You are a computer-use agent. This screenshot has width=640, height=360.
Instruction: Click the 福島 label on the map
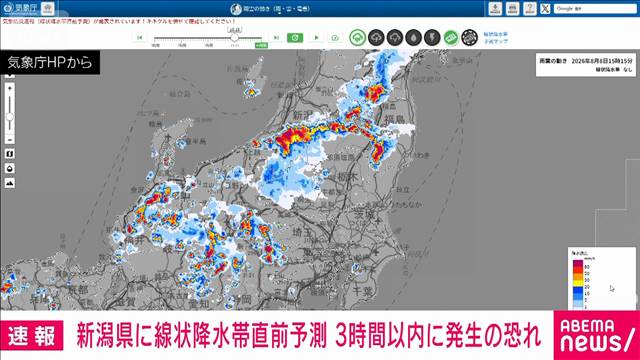(x=394, y=119)
